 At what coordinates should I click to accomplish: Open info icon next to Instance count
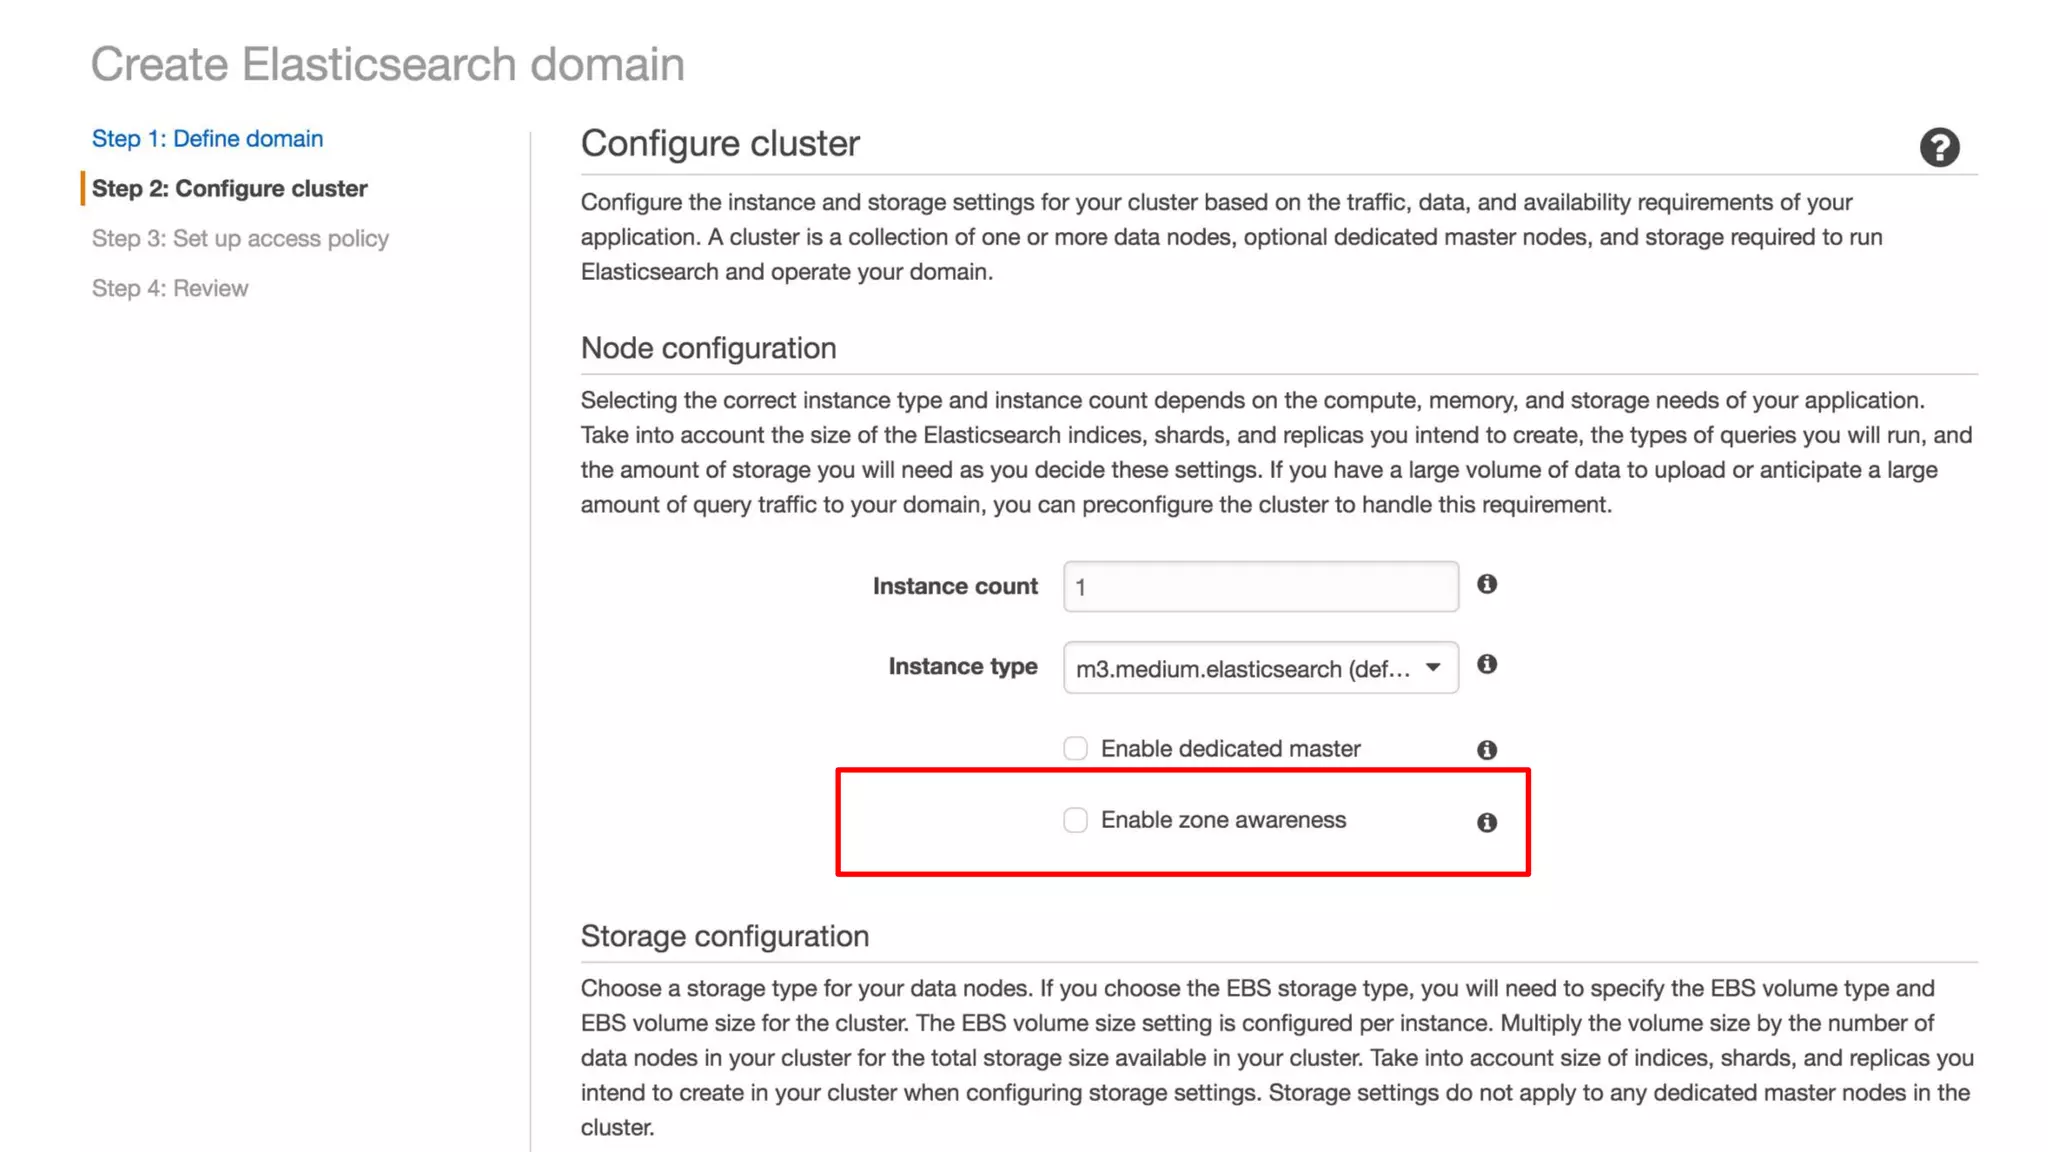[1487, 584]
